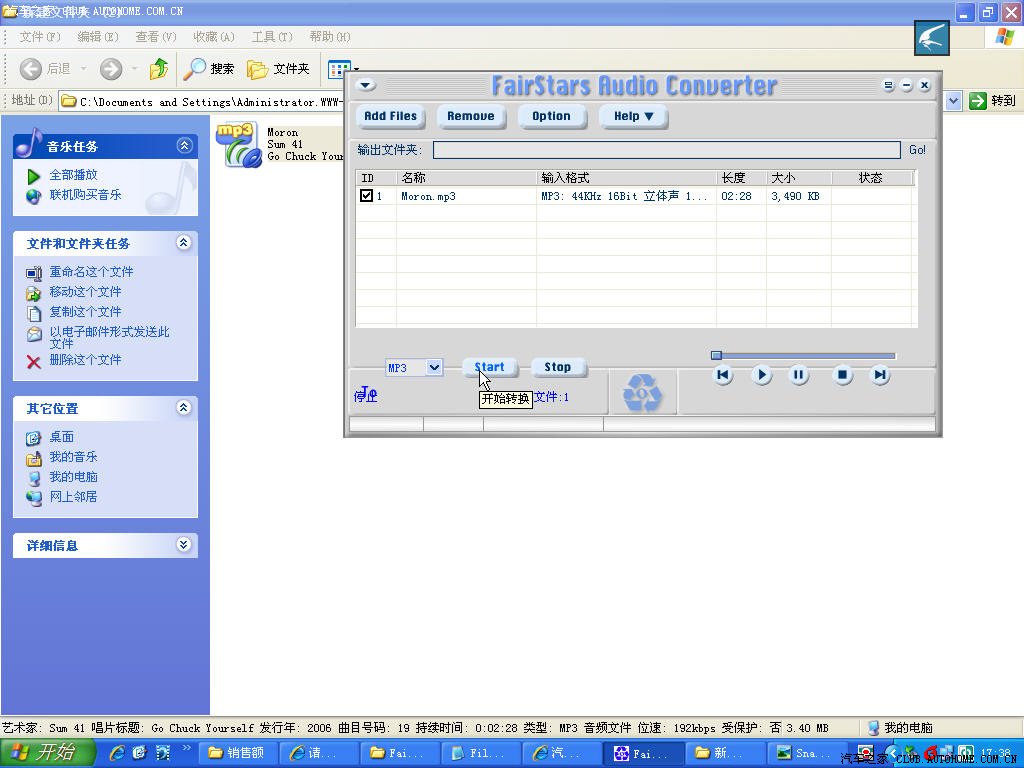
Task: Click the 输出文件夹 output folder field
Action: [x=666, y=150]
